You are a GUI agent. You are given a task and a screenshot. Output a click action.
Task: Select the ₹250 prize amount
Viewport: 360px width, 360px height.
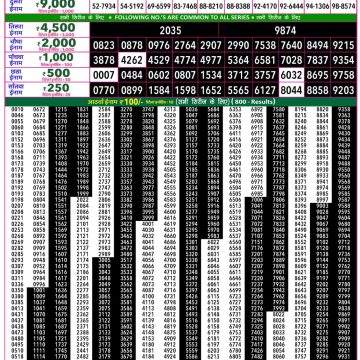click(x=56, y=88)
